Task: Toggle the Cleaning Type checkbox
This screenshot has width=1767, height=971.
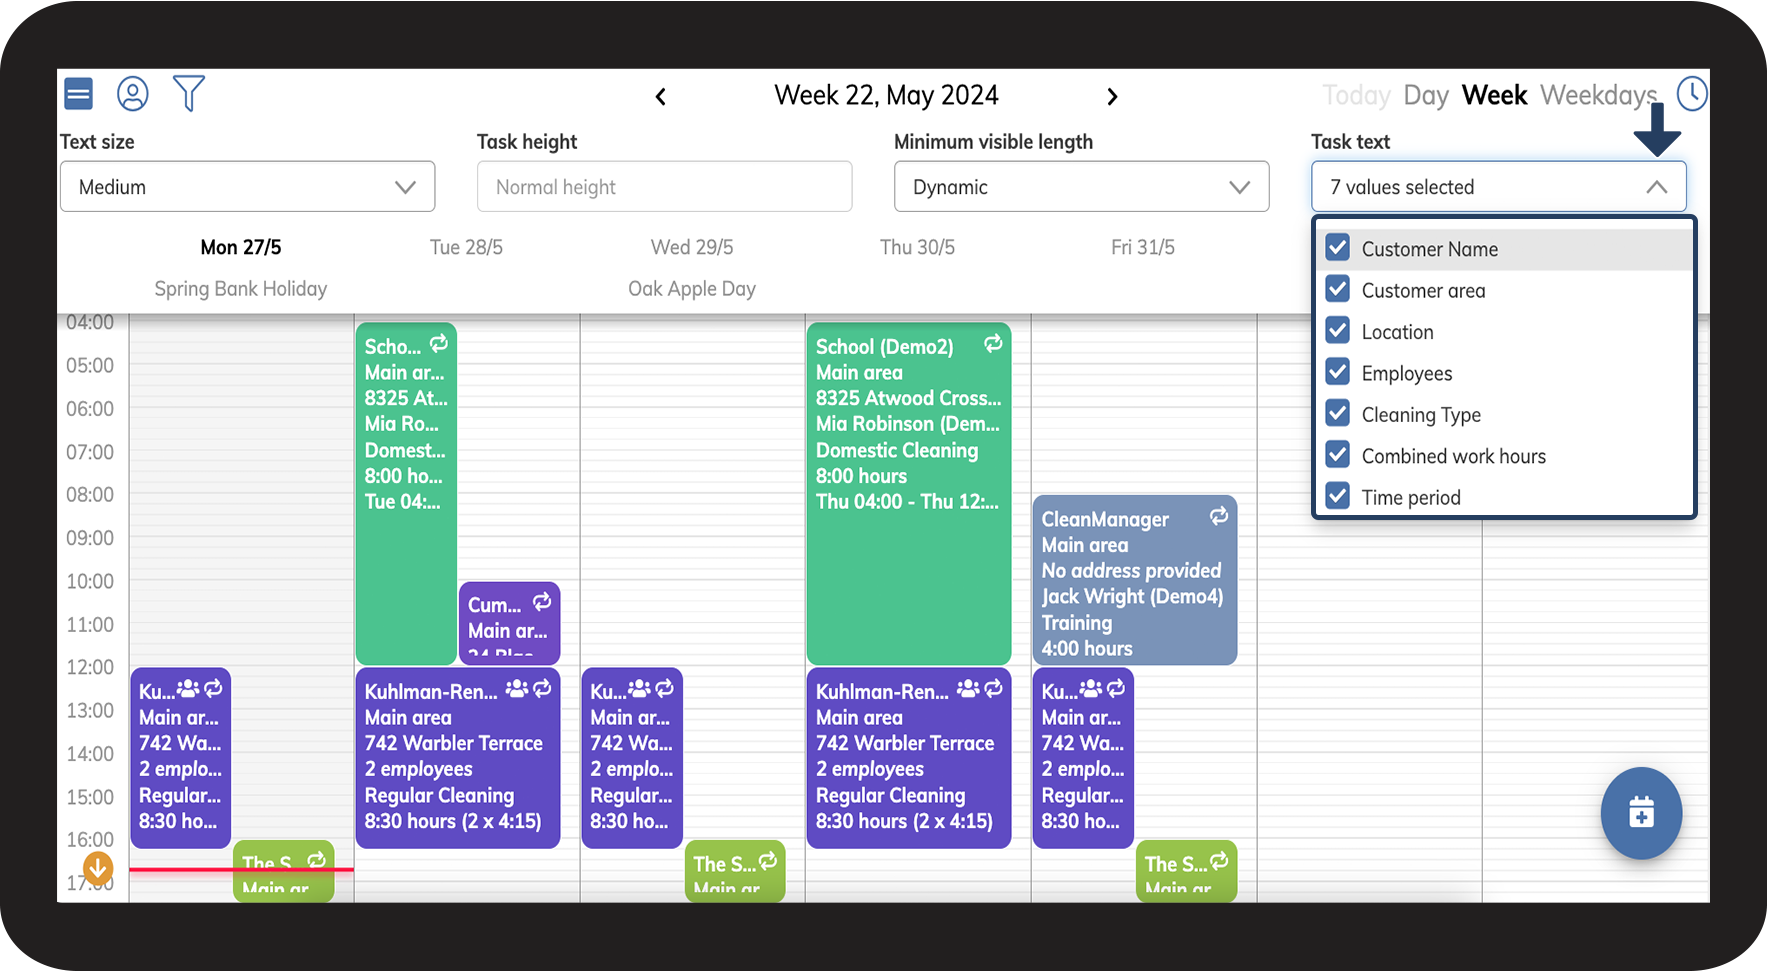Action: click(x=1338, y=413)
